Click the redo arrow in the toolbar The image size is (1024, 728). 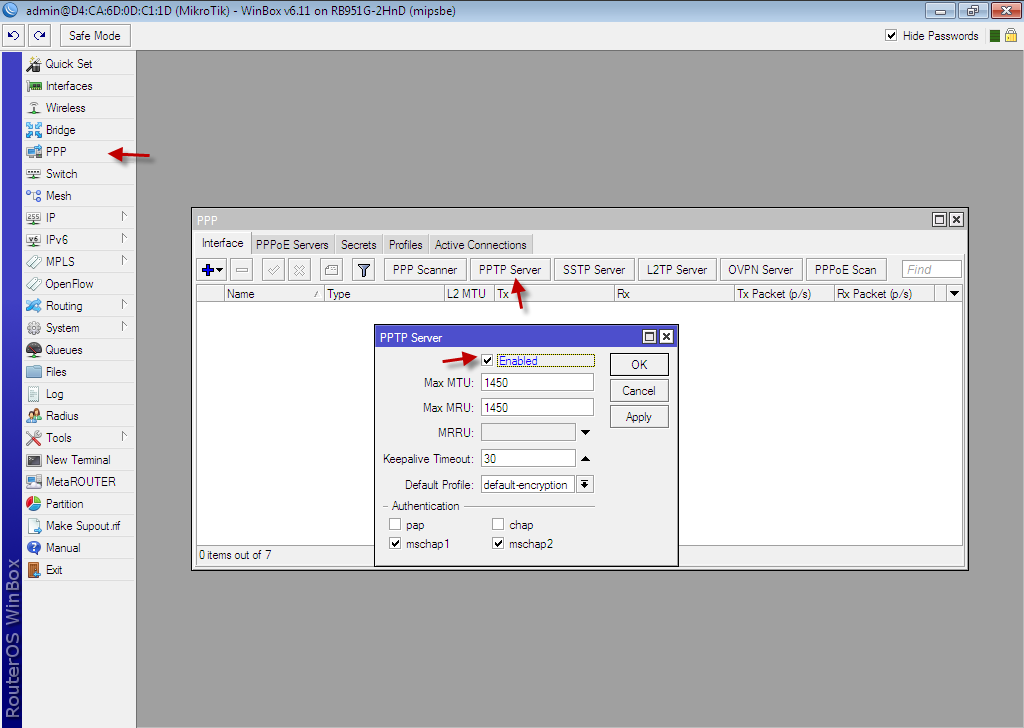coord(40,36)
